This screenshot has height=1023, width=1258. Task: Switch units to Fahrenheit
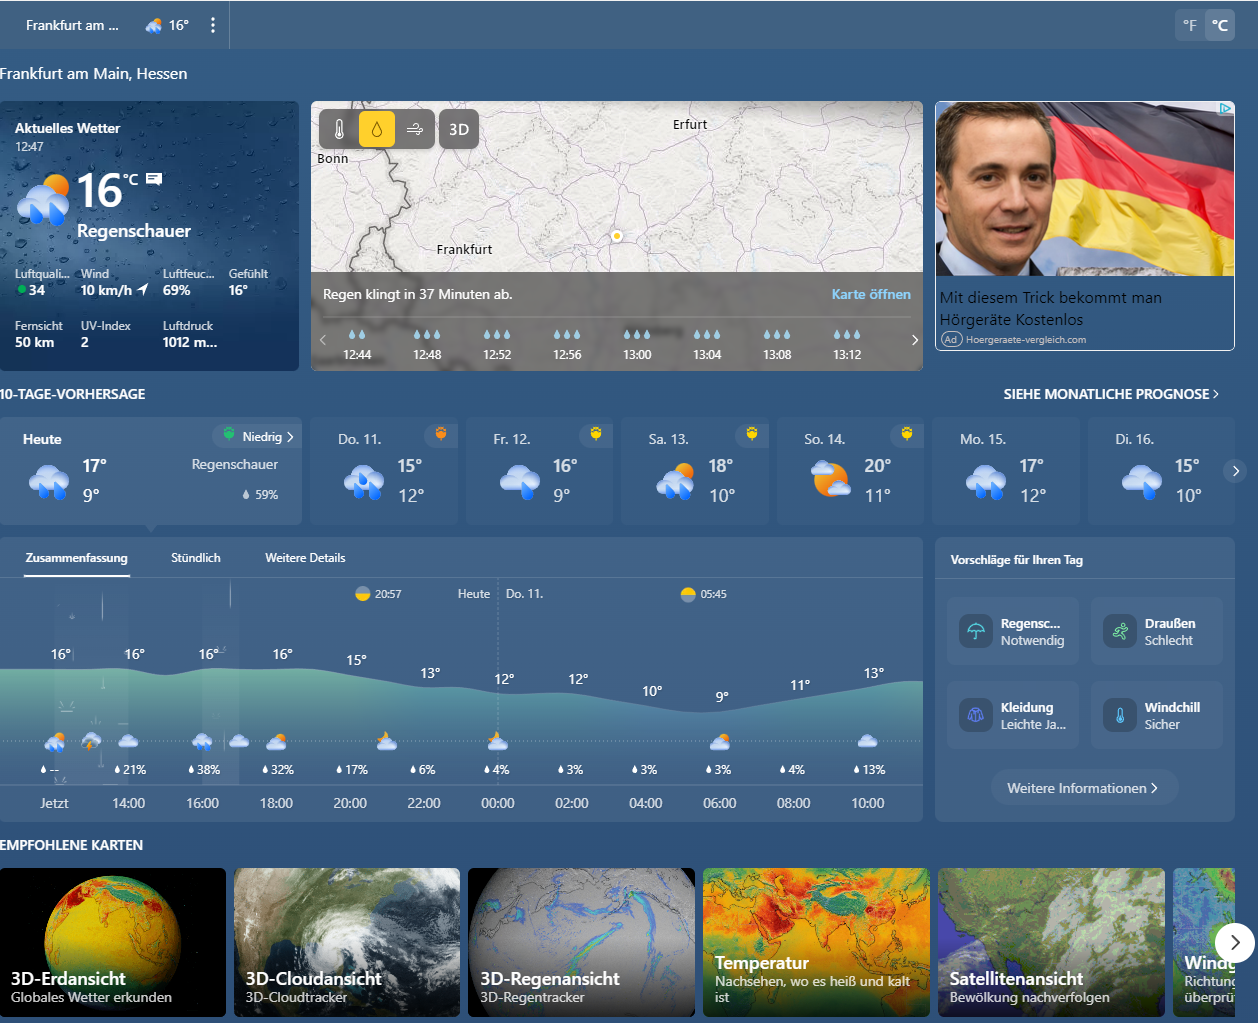click(x=1190, y=25)
